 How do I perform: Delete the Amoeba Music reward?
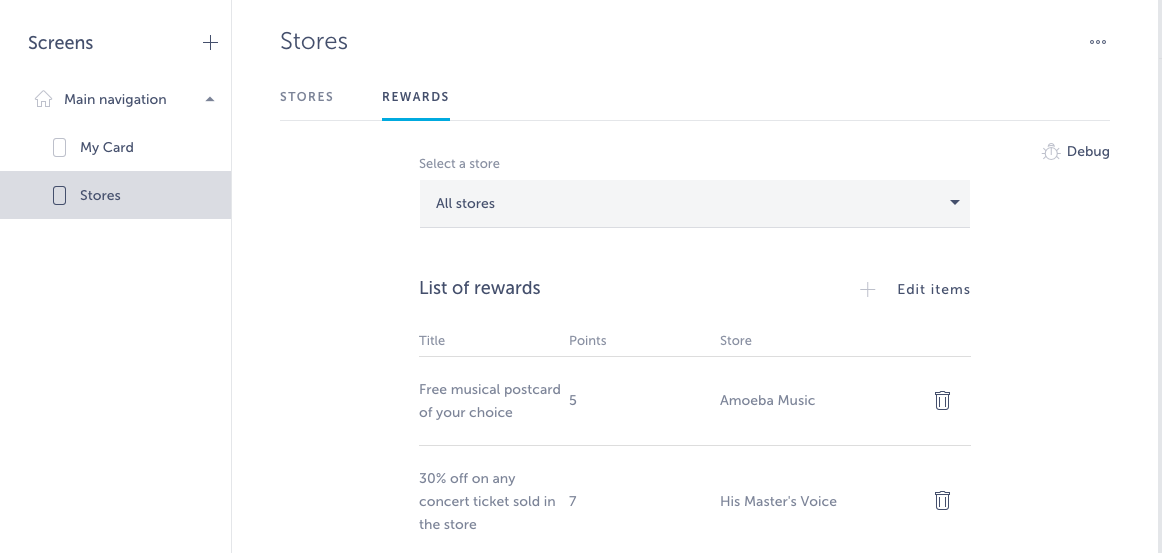click(x=942, y=400)
